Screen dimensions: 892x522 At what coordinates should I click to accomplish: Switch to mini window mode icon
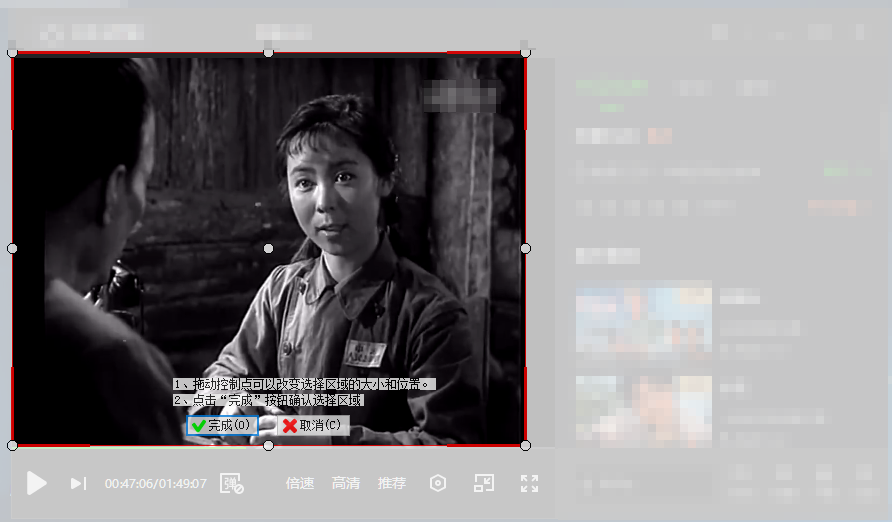click(x=484, y=483)
